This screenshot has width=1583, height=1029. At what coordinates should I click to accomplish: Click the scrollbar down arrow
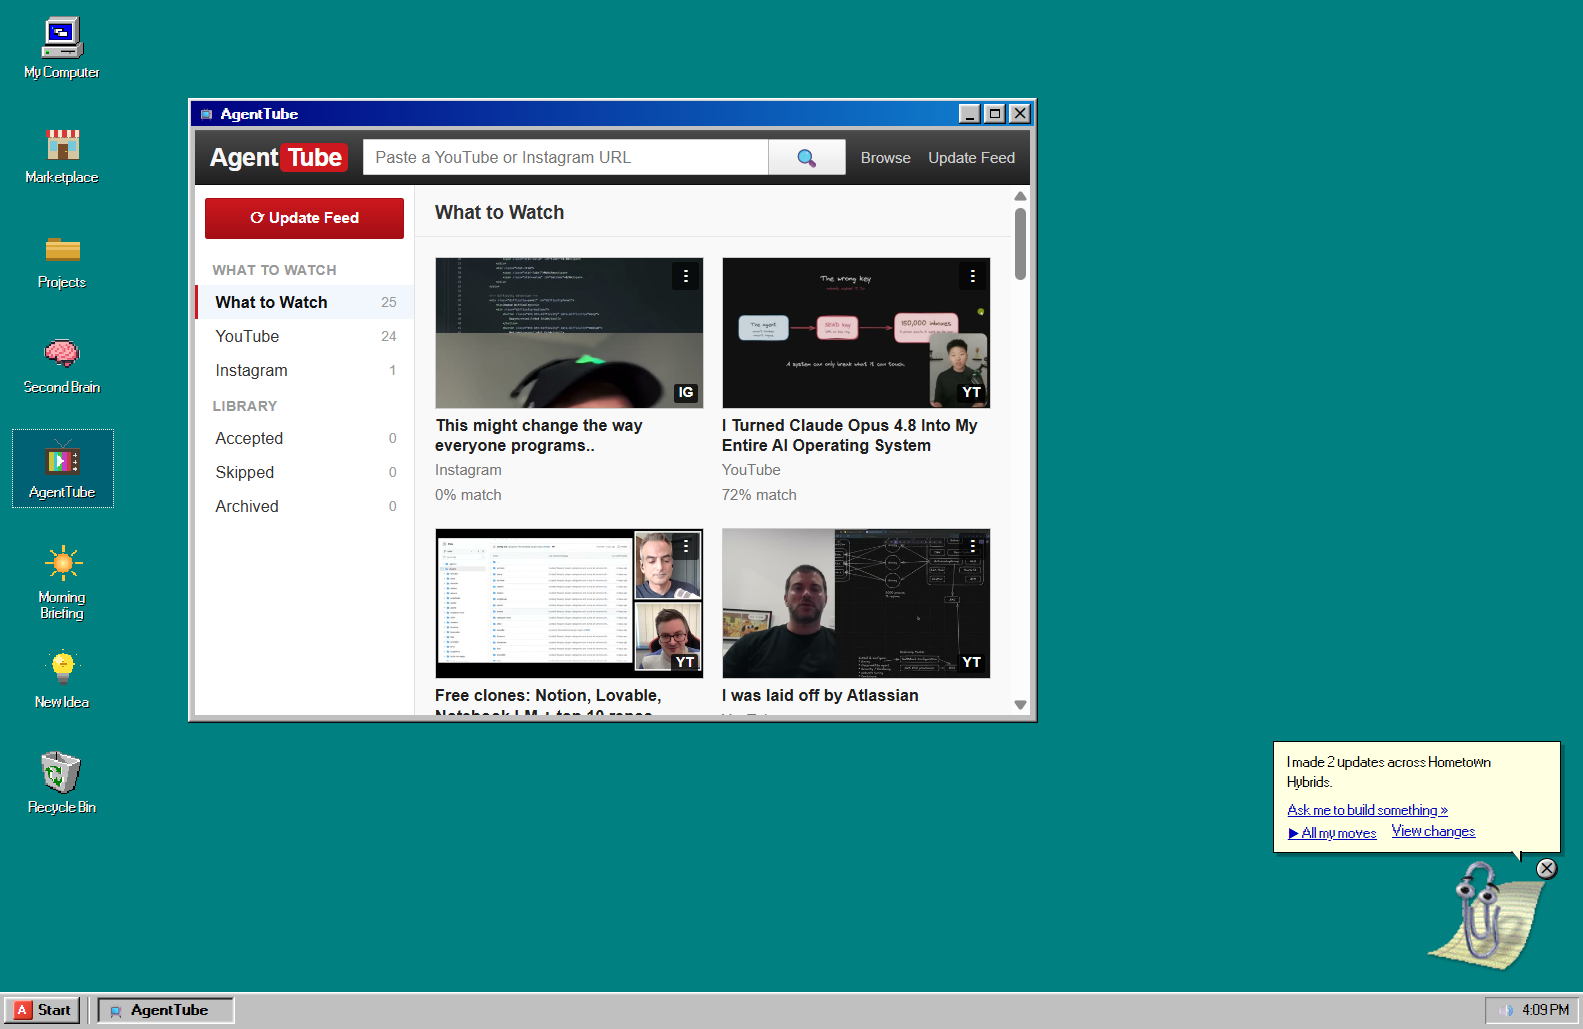coord(1020,705)
